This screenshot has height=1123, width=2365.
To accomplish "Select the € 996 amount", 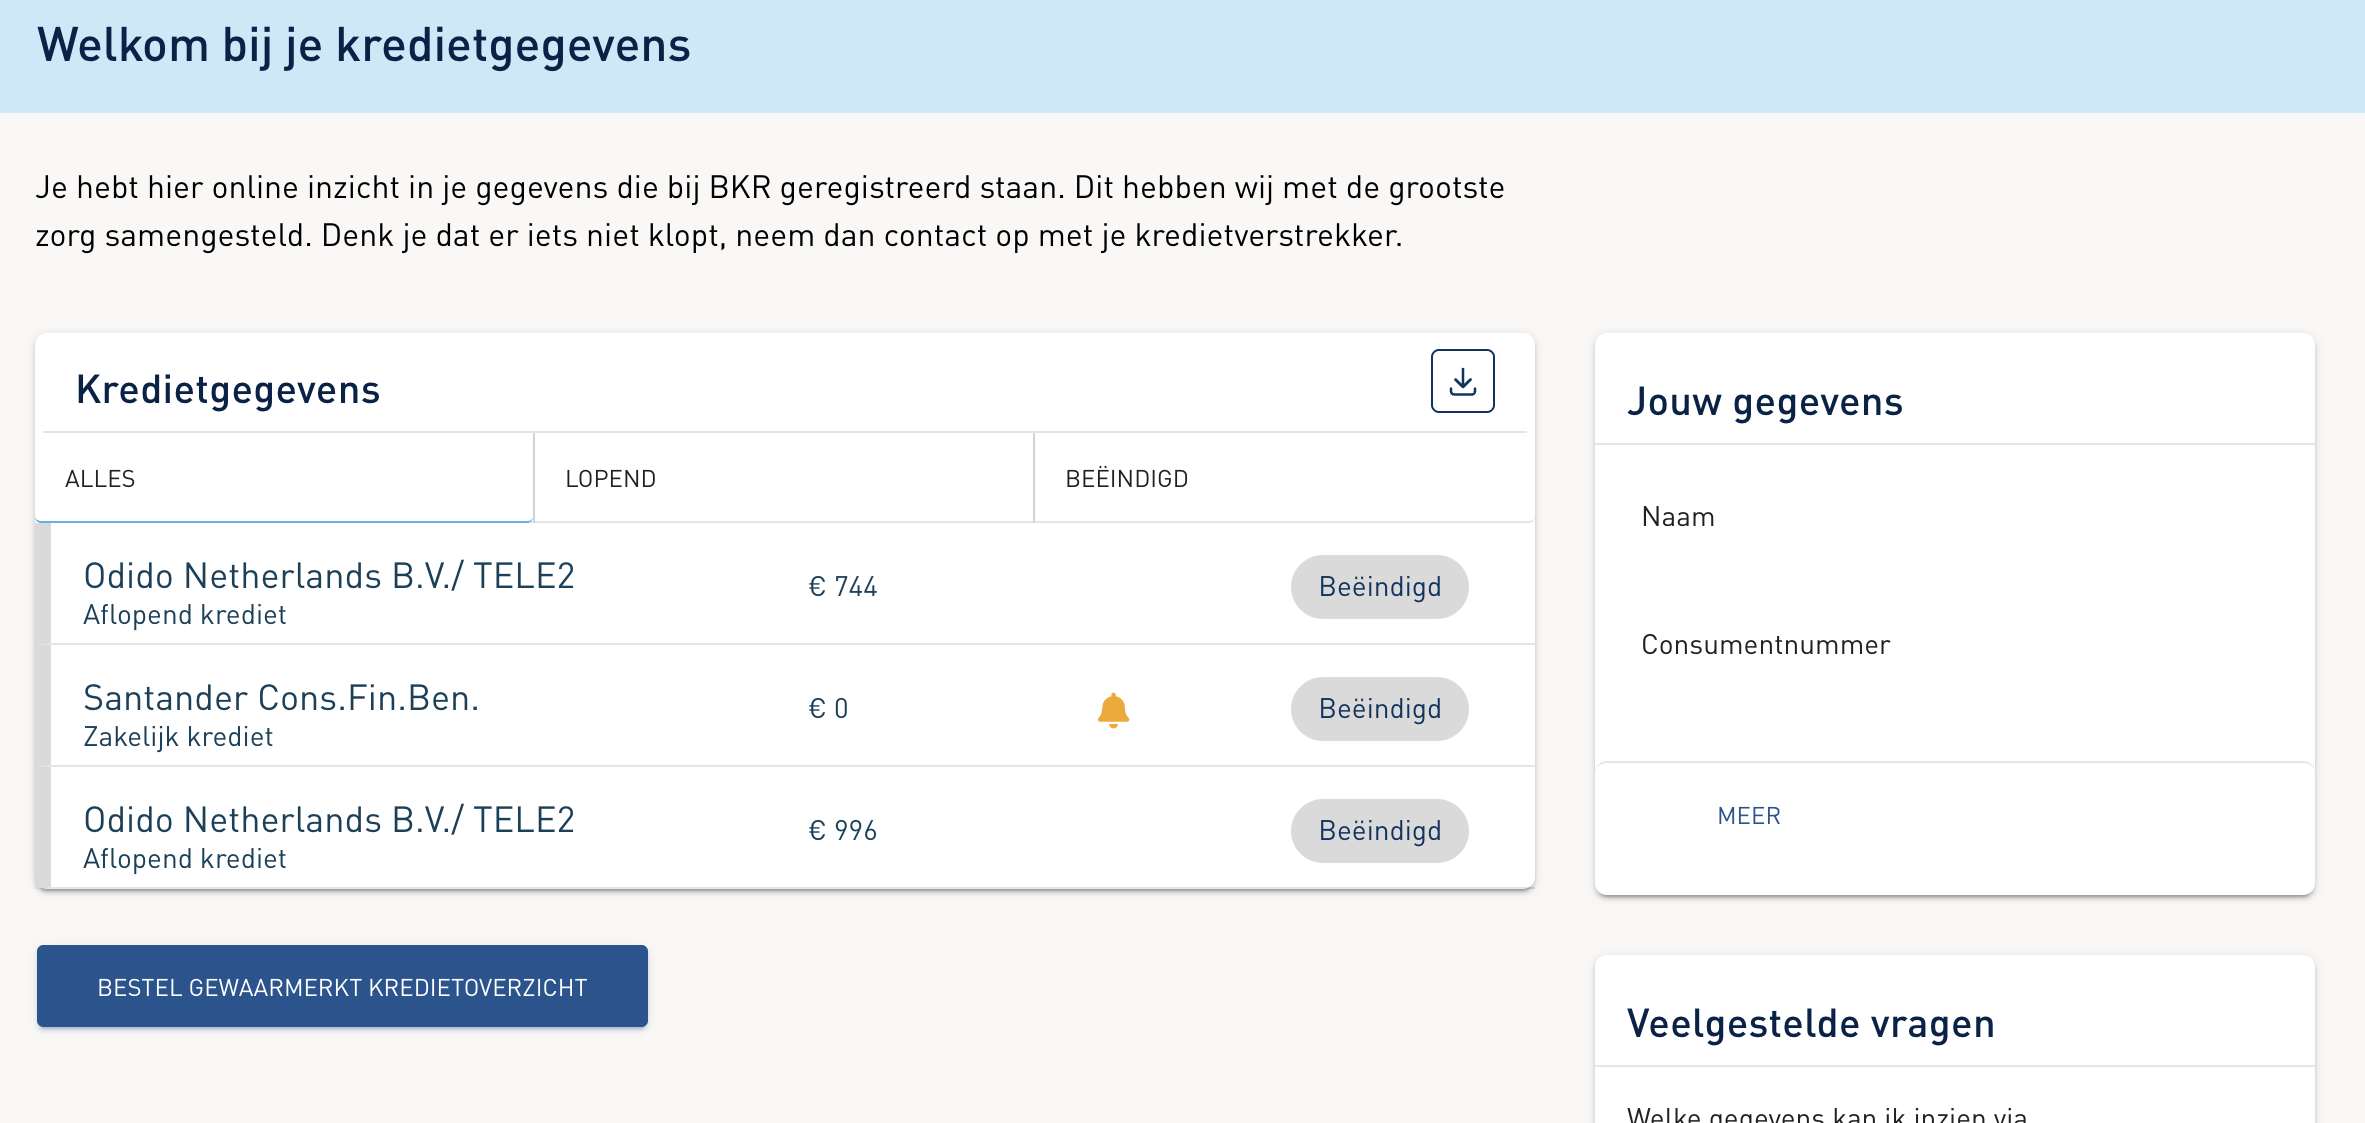I will click(842, 831).
